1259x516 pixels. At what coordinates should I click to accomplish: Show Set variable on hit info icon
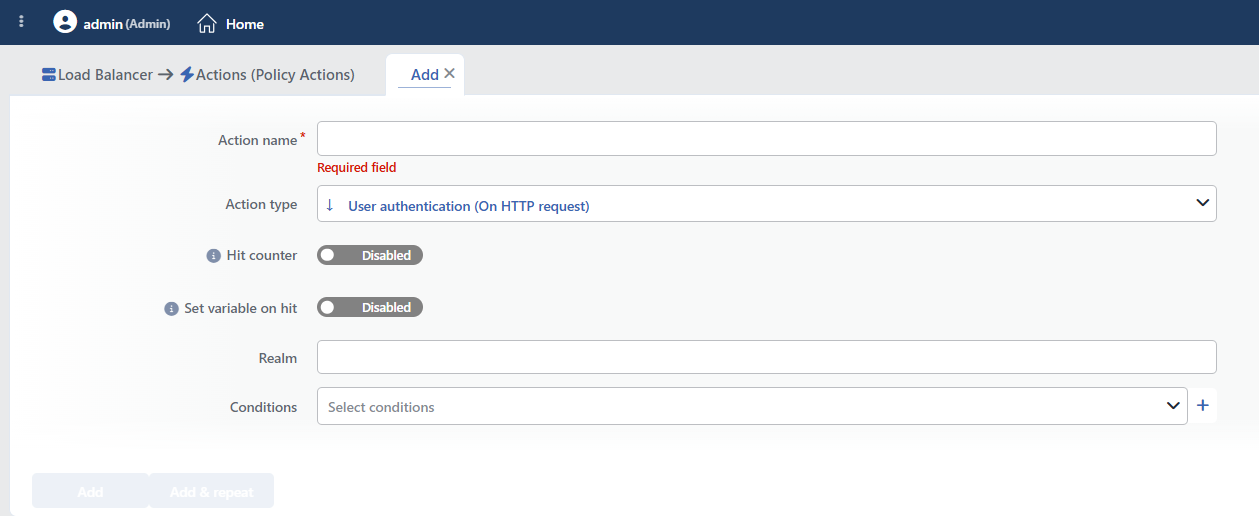click(171, 309)
